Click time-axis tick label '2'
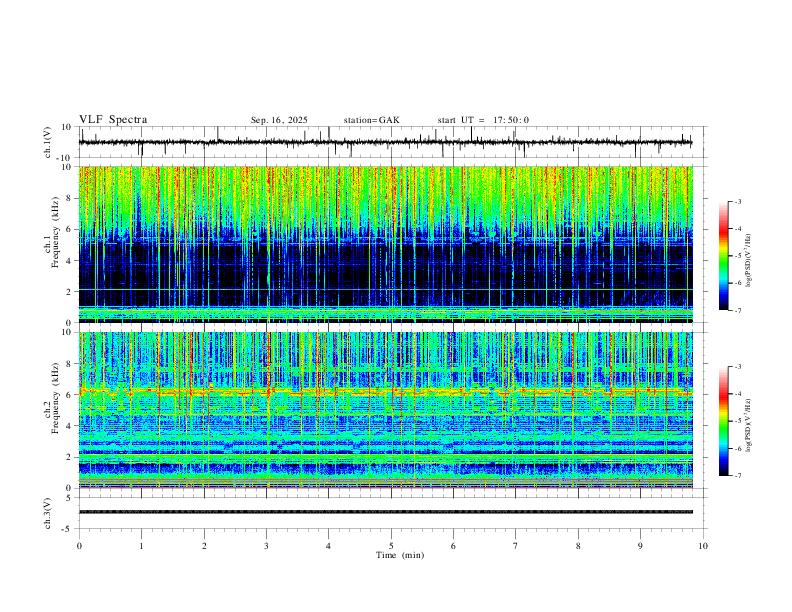Image resolution: width=792 pixels, height=612 pixels. [x=204, y=546]
